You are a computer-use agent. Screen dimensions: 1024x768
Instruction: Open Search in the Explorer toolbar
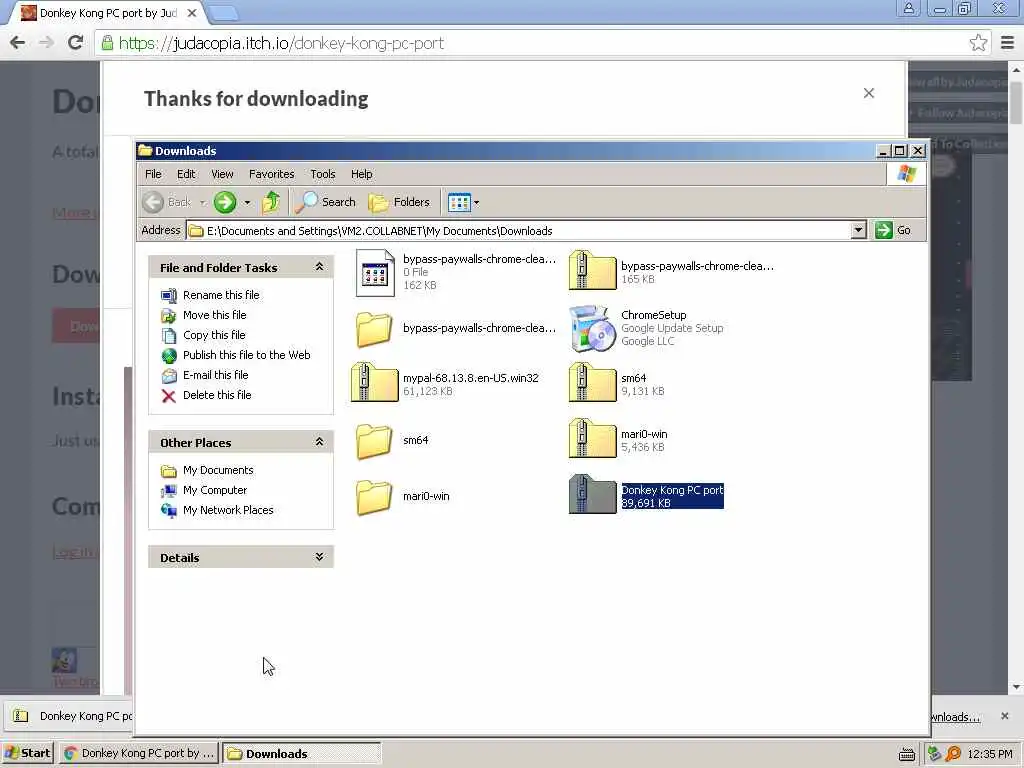[325, 202]
